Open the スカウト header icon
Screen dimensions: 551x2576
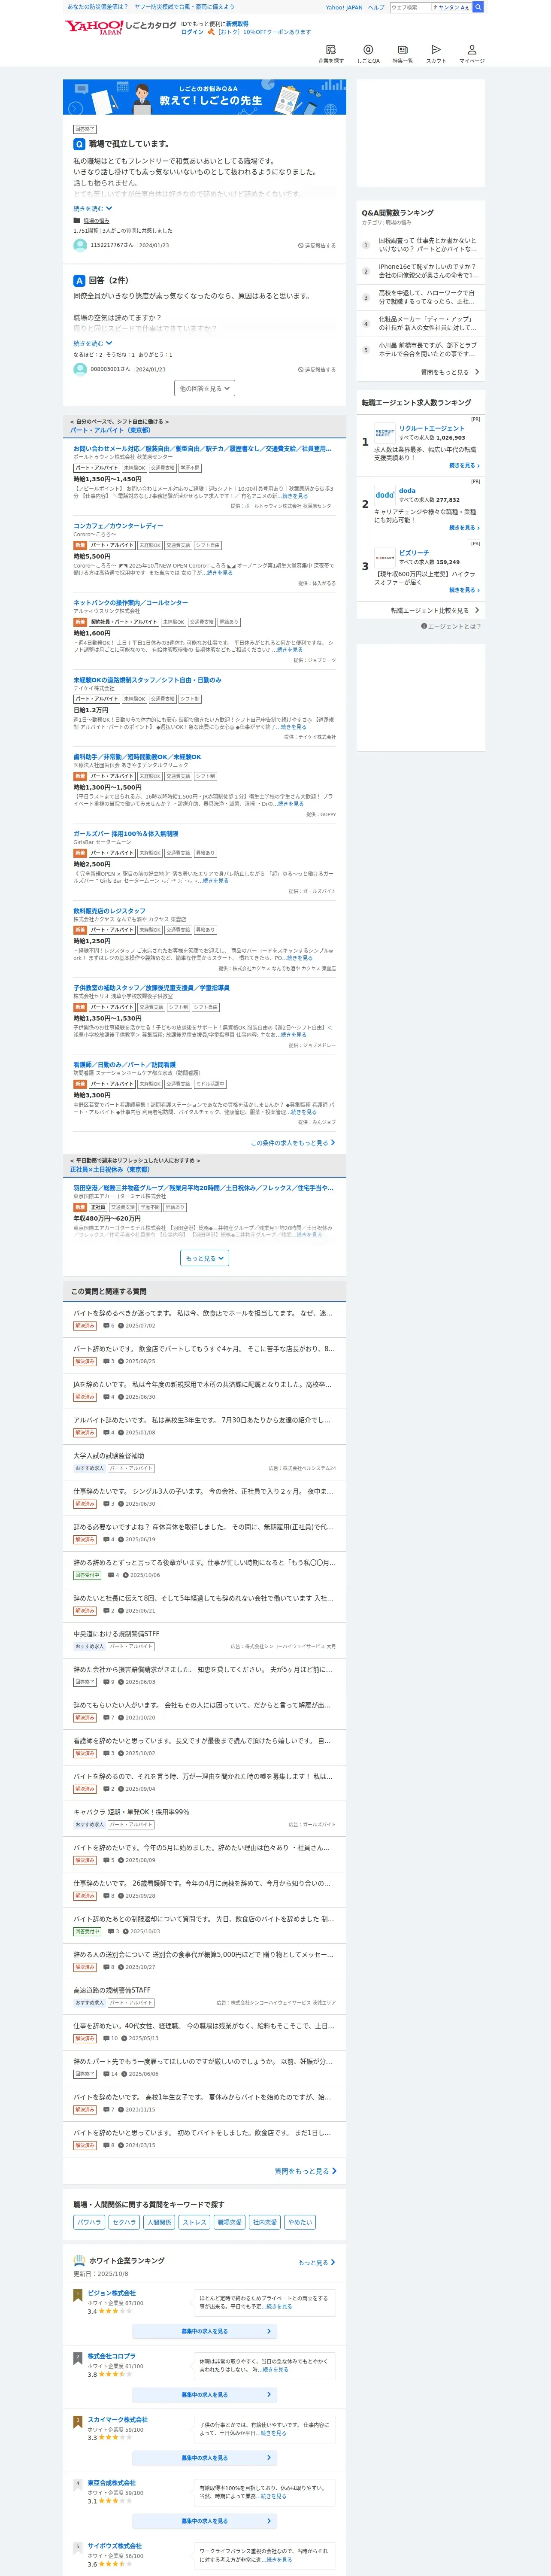point(436,54)
